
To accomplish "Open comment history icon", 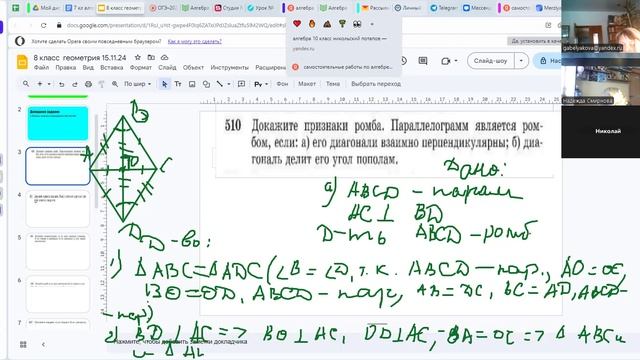I will (423, 61).
